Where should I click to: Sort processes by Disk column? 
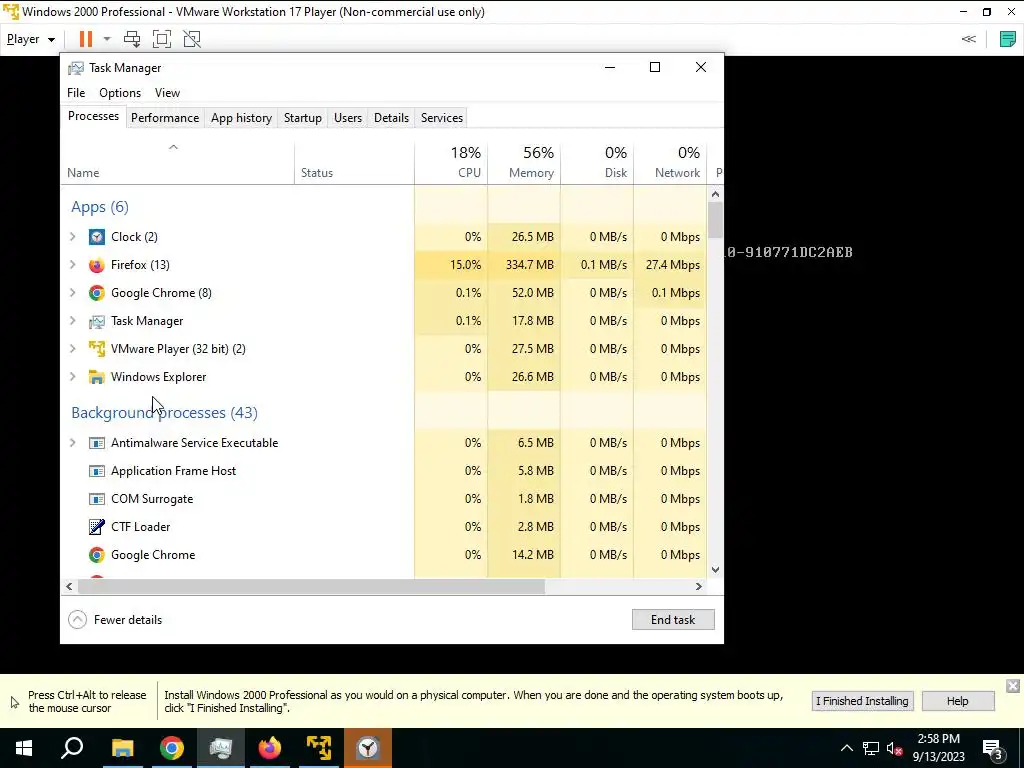point(597,163)
